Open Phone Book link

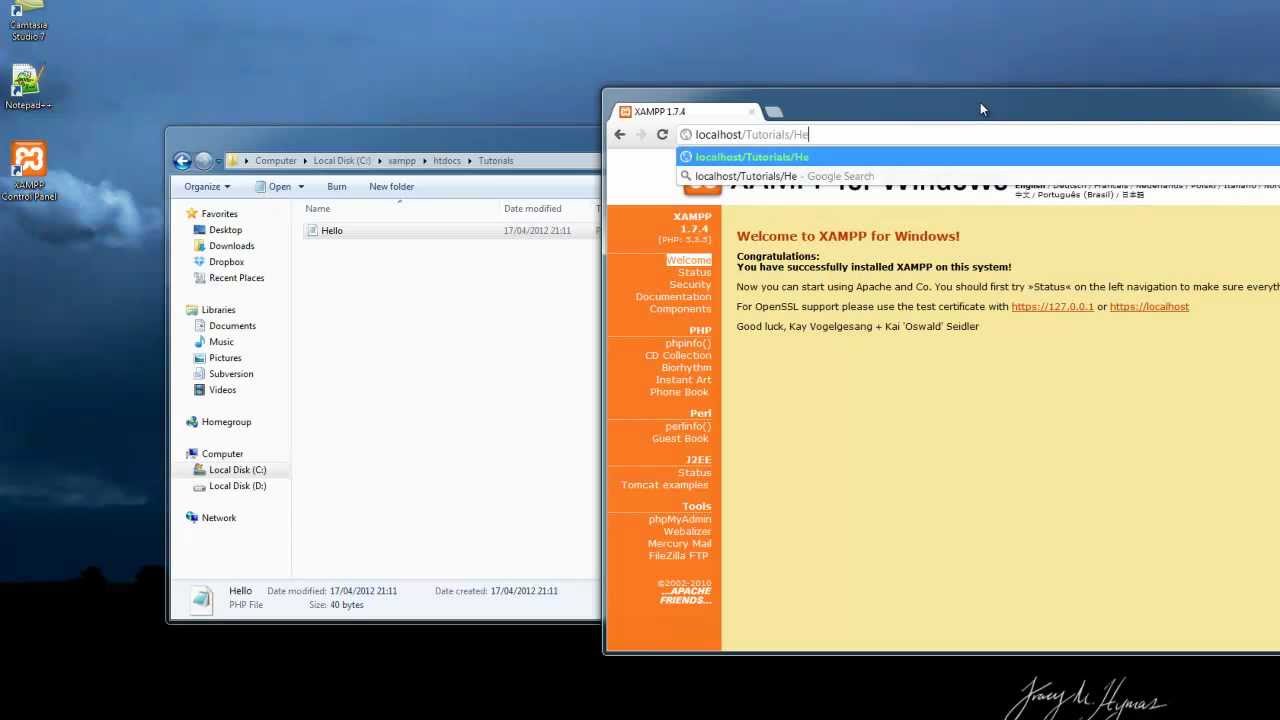679,392
